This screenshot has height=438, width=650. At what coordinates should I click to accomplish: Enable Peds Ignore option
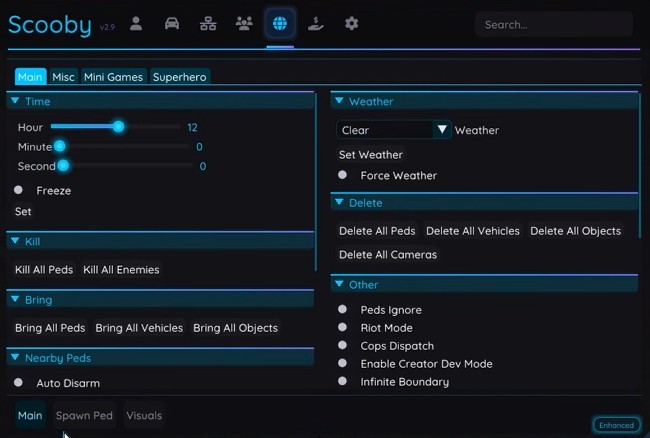[342, 309]
